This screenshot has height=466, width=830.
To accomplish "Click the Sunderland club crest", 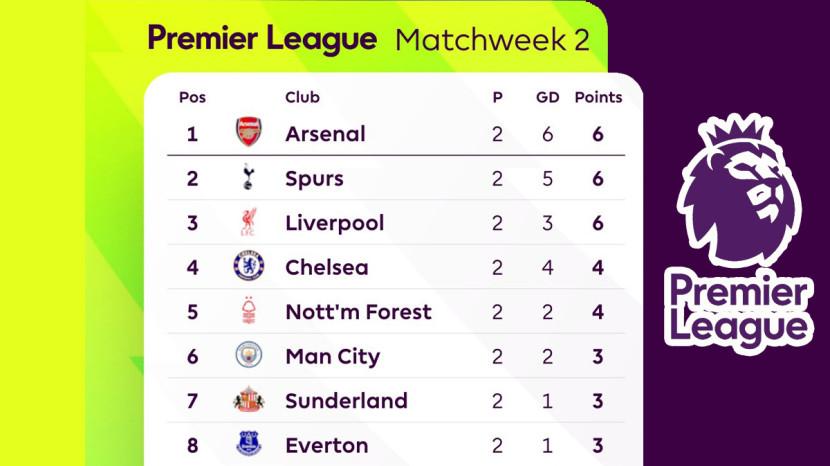I will pyautogui.click(x=248, y=400).
